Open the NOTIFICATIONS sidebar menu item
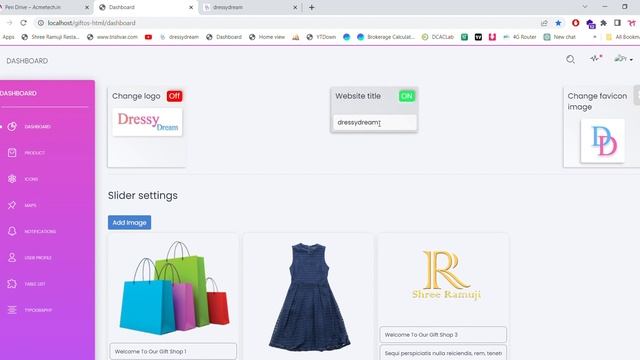The height and width of the screenshot is (360, 640). click(40, 231)
